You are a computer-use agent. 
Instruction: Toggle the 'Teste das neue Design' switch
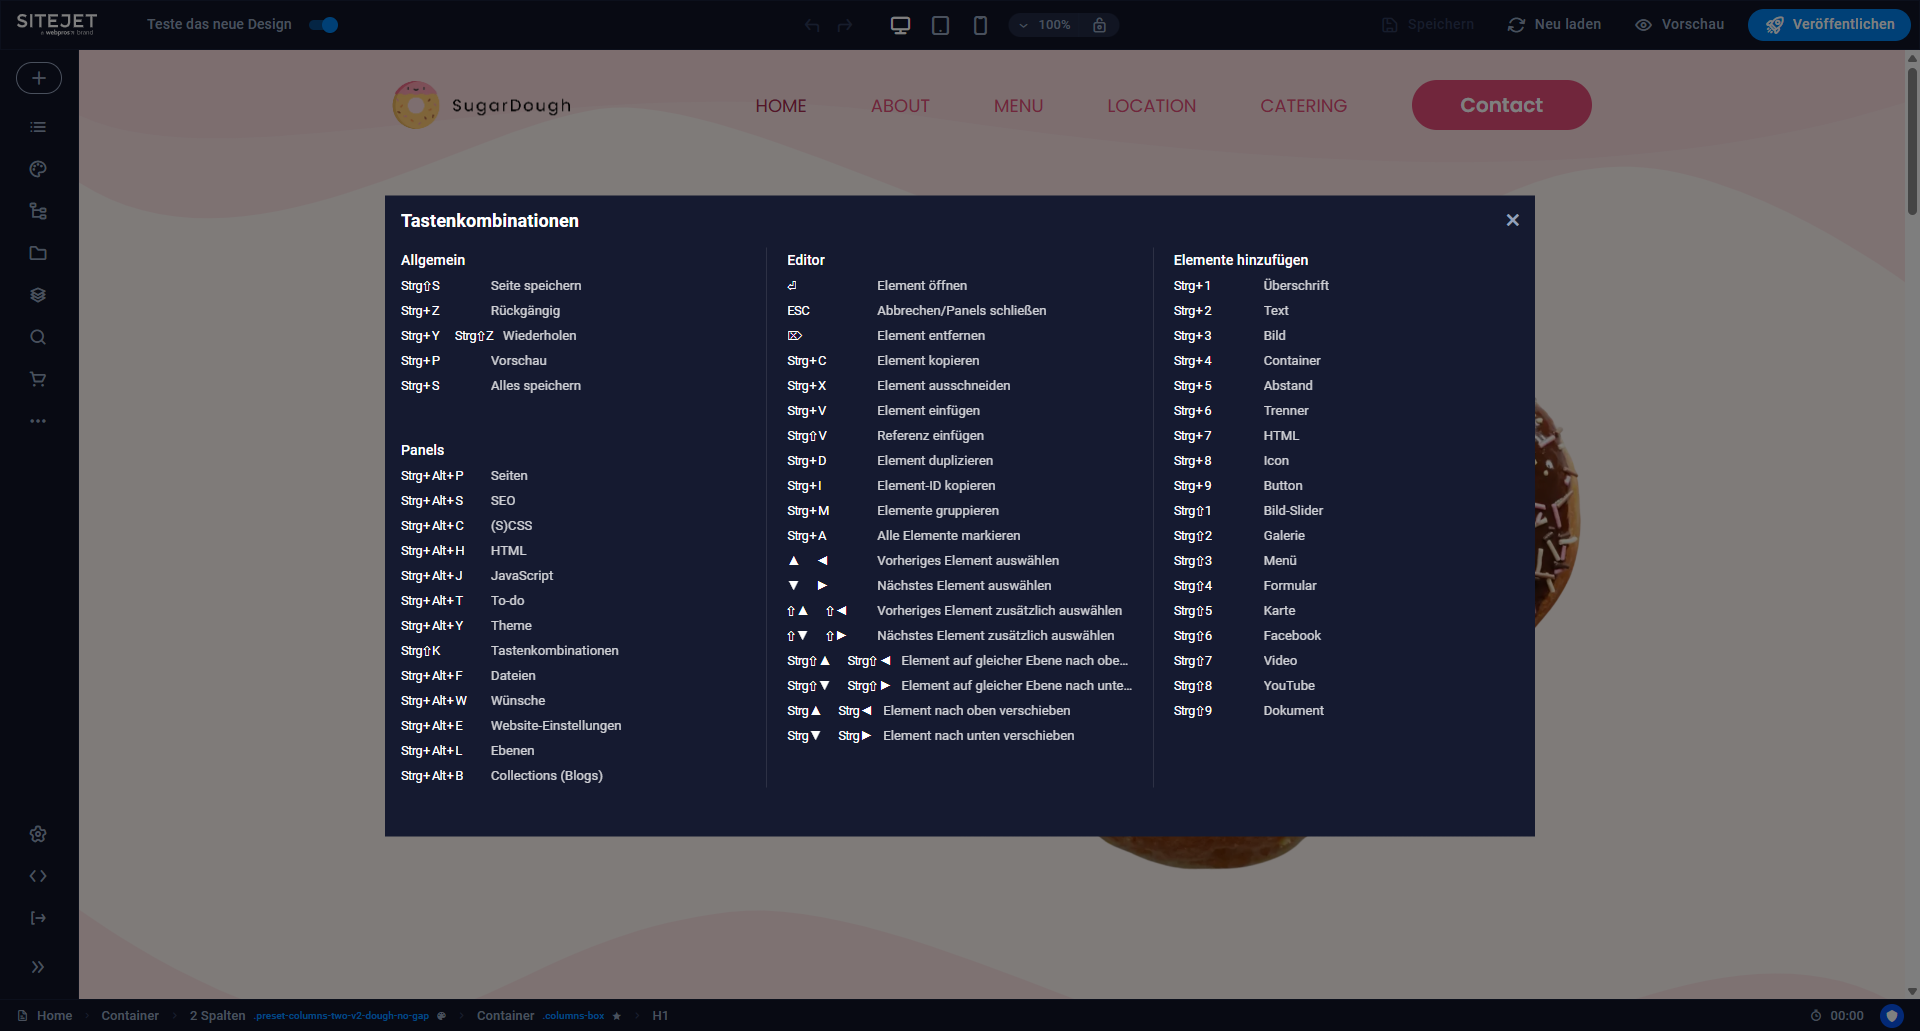point(324,25)
